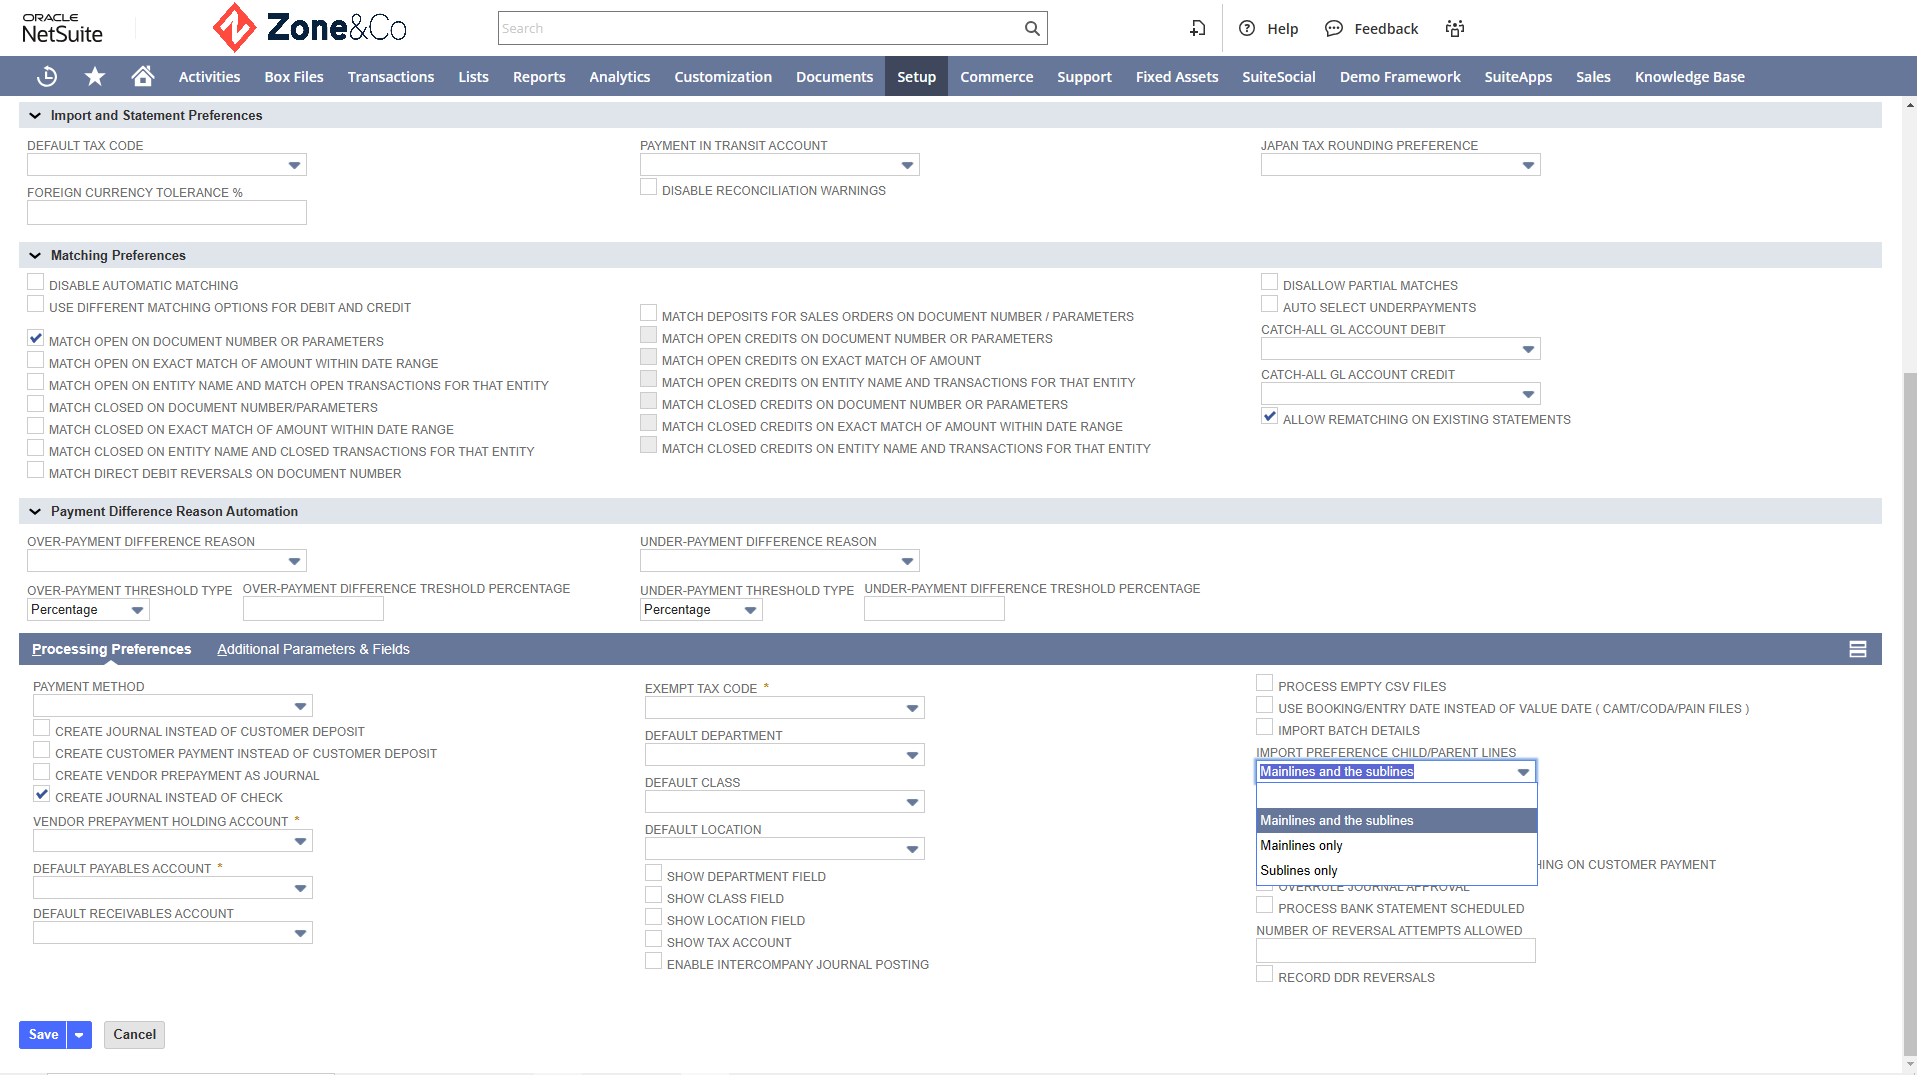Open the Default Tax Code dropdown
This screenshot has height=1075, width=1917.
[x=167, y=165]
